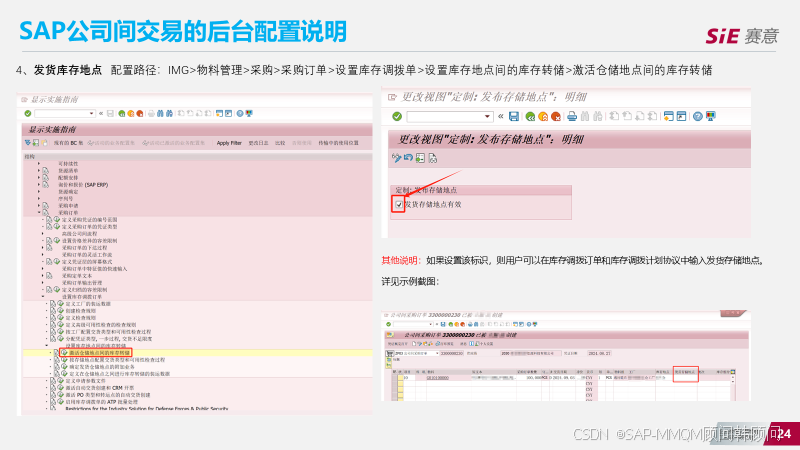This screenshot has height=450, width=800.
Task: Expand the 序列号 tree node arrow
Action: 39,198
